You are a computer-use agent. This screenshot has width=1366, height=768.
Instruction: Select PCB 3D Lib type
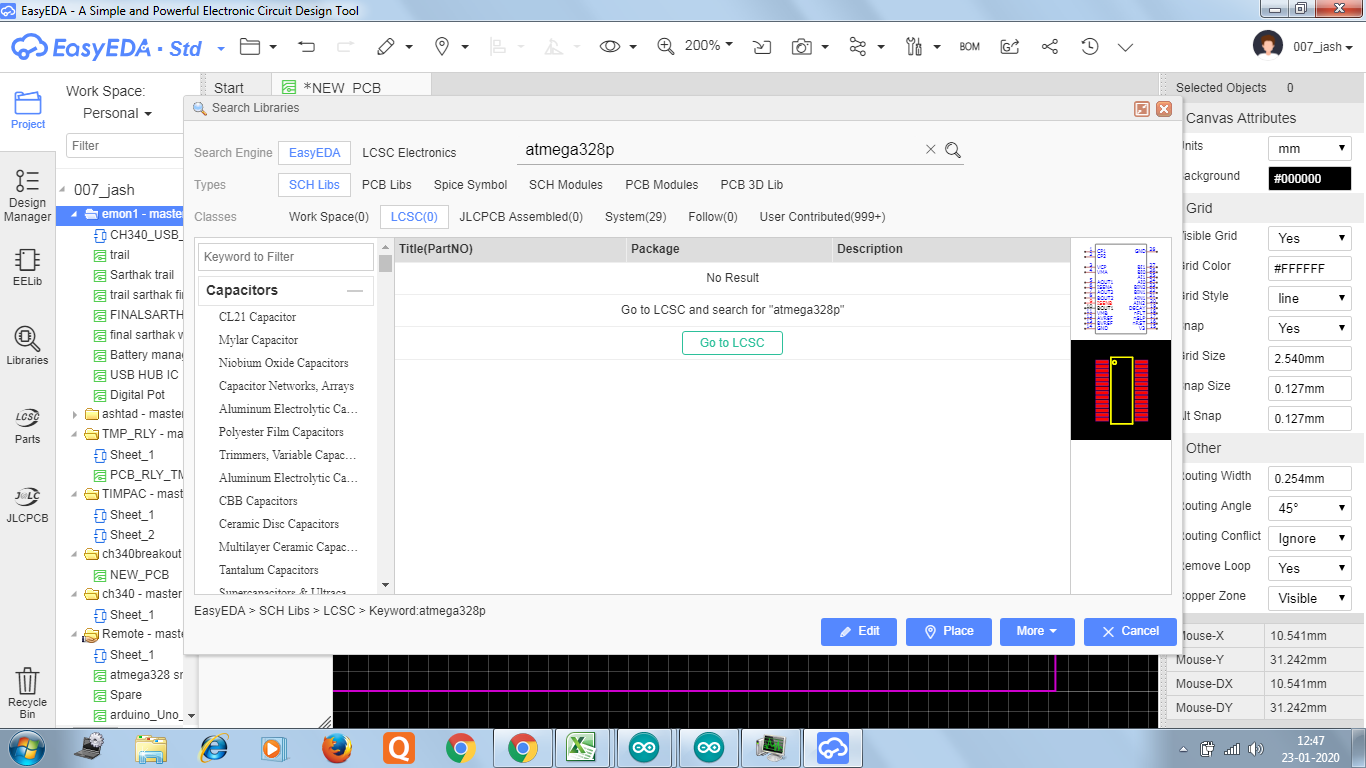coord(752,185)
